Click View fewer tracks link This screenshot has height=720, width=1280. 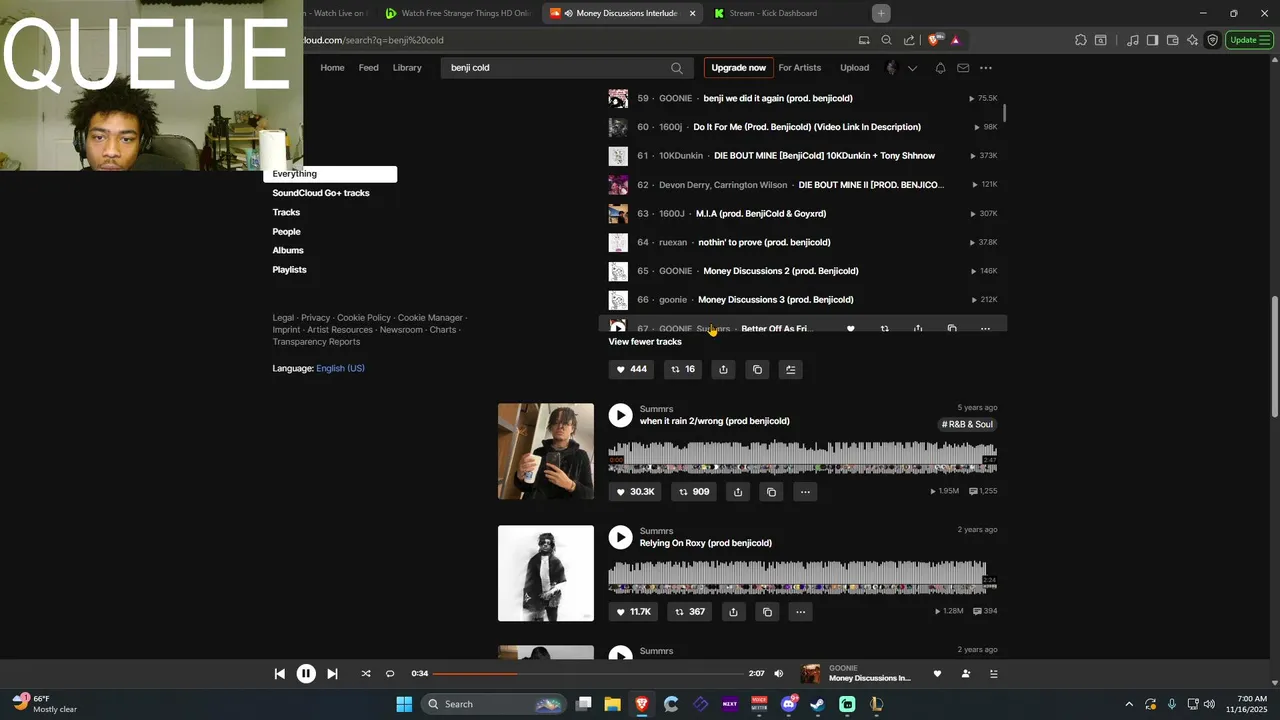tap(645, 342)
